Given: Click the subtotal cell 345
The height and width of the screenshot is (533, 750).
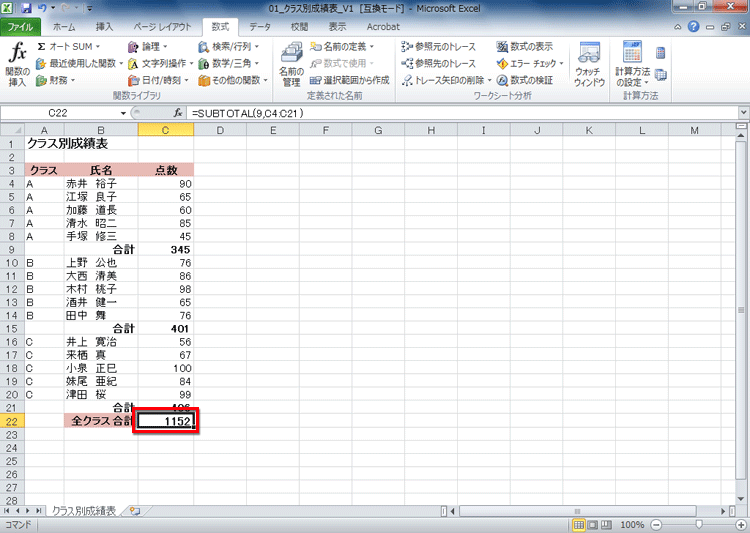Looking at the screenshot, I should (165, 249).
